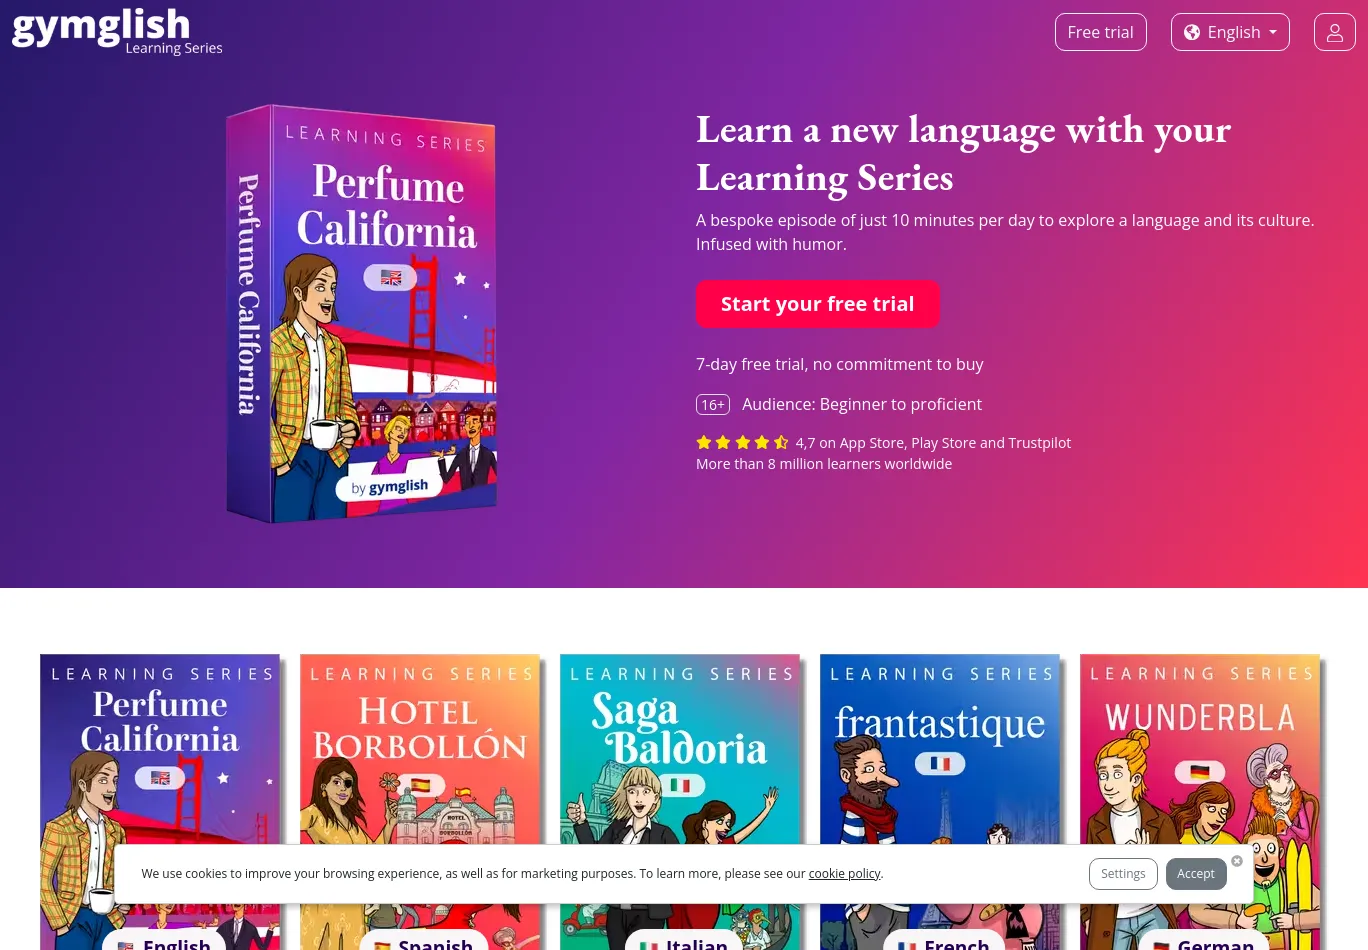The image size is (1368, 950).
Task: Select the Saga Baldoria Italian course card
Action: [x=680, y=802]
